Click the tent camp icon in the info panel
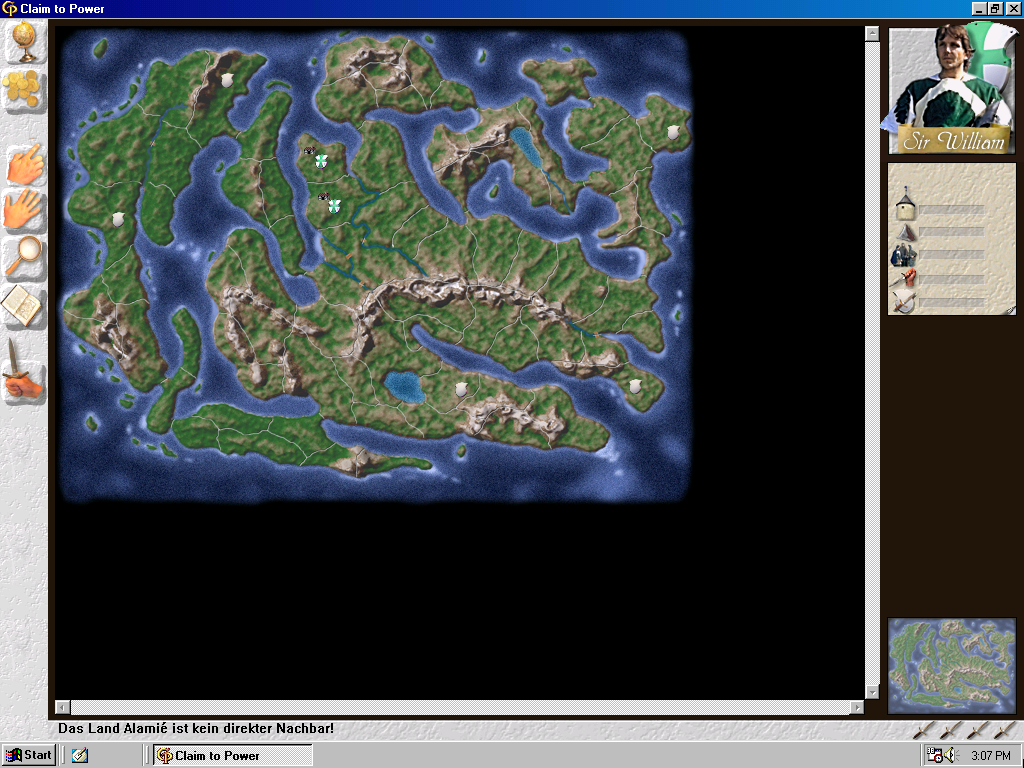 click(x=905, y=232)
